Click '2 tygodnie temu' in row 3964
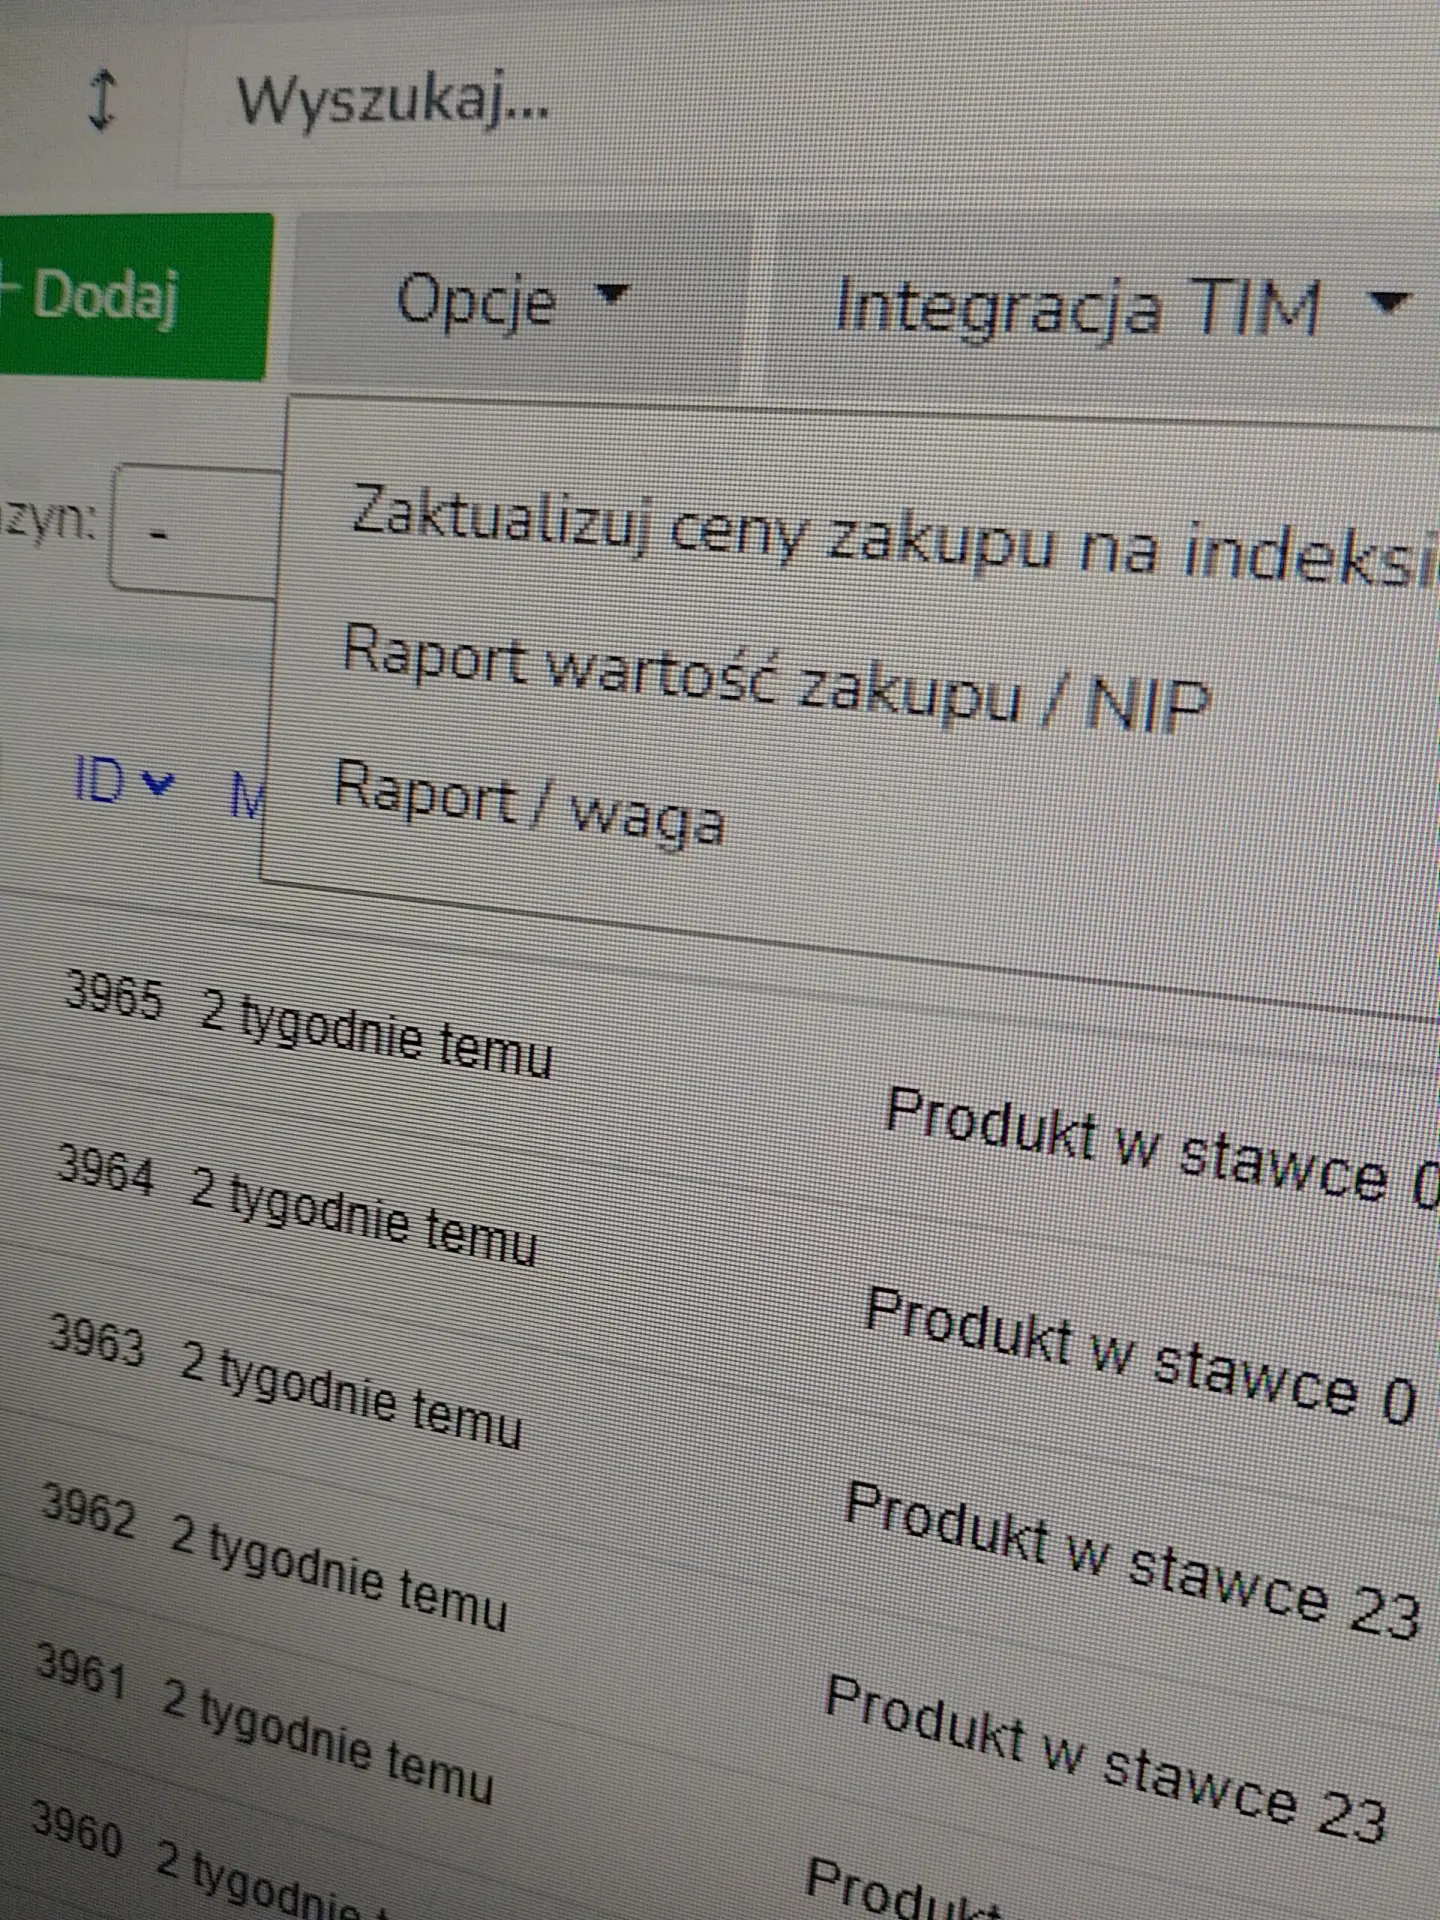This screenshot has height=1920, width=1440. (364, 1217)
